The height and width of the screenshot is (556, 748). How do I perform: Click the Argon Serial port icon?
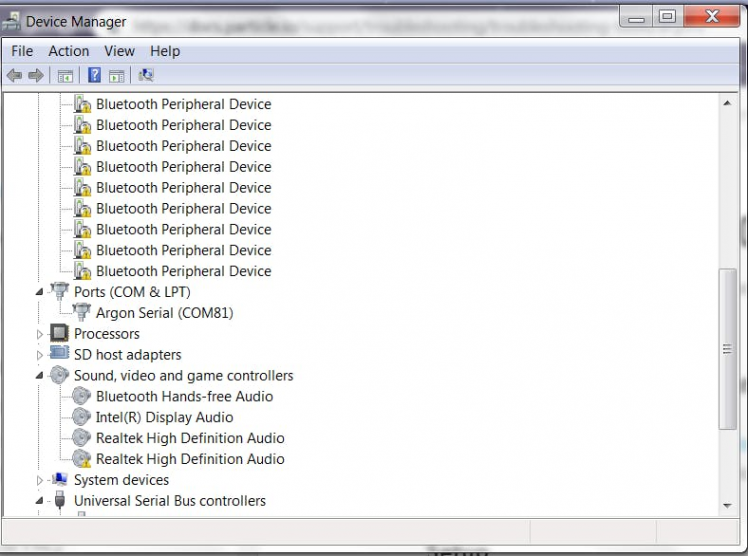point(82,312)
